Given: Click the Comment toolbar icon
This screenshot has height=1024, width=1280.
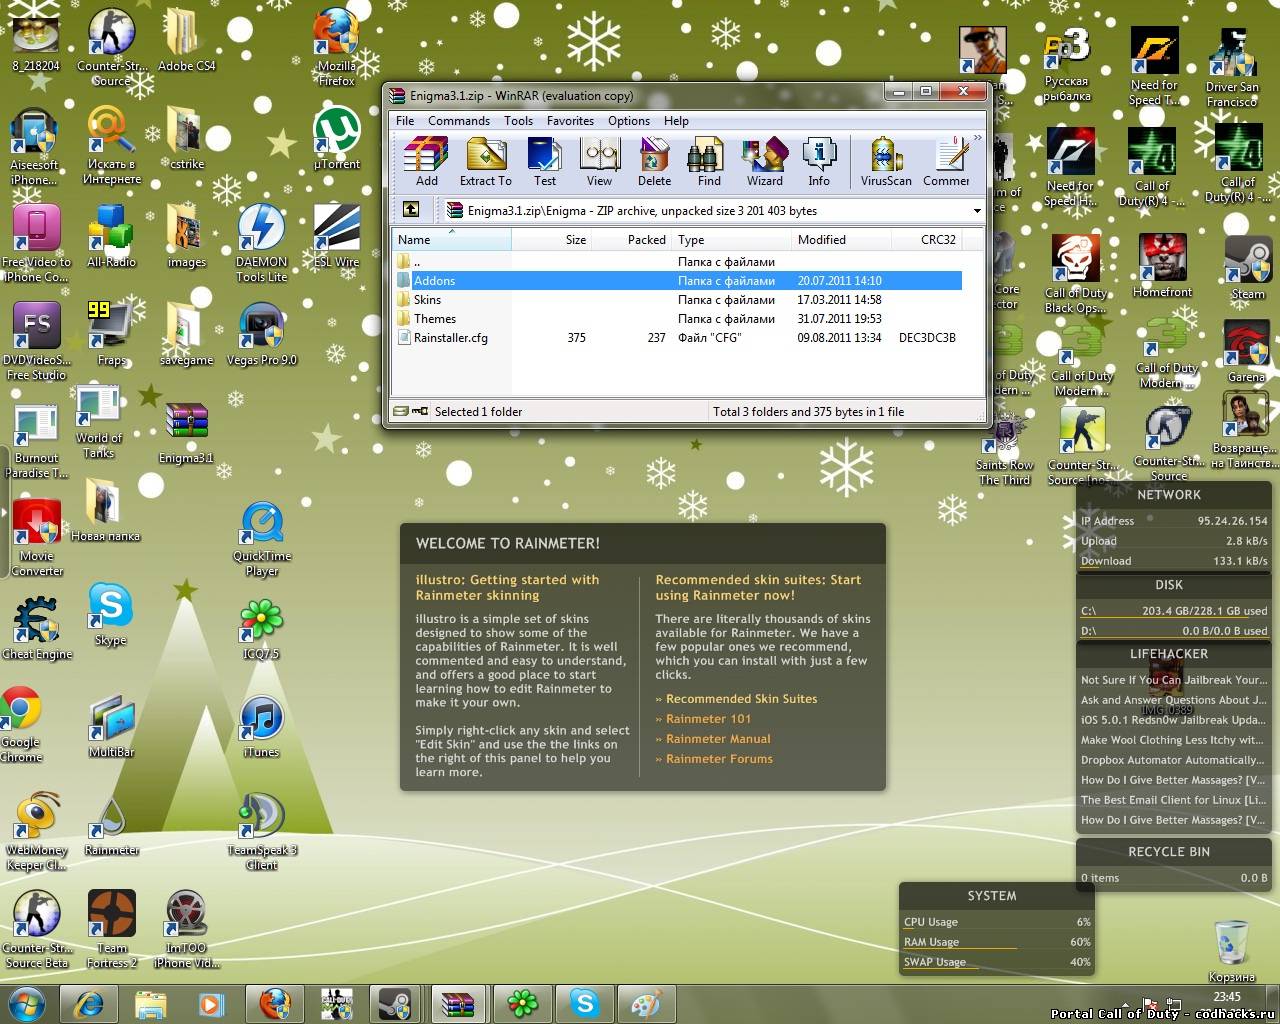Looking at the screenshot, I should click(946, 162).
